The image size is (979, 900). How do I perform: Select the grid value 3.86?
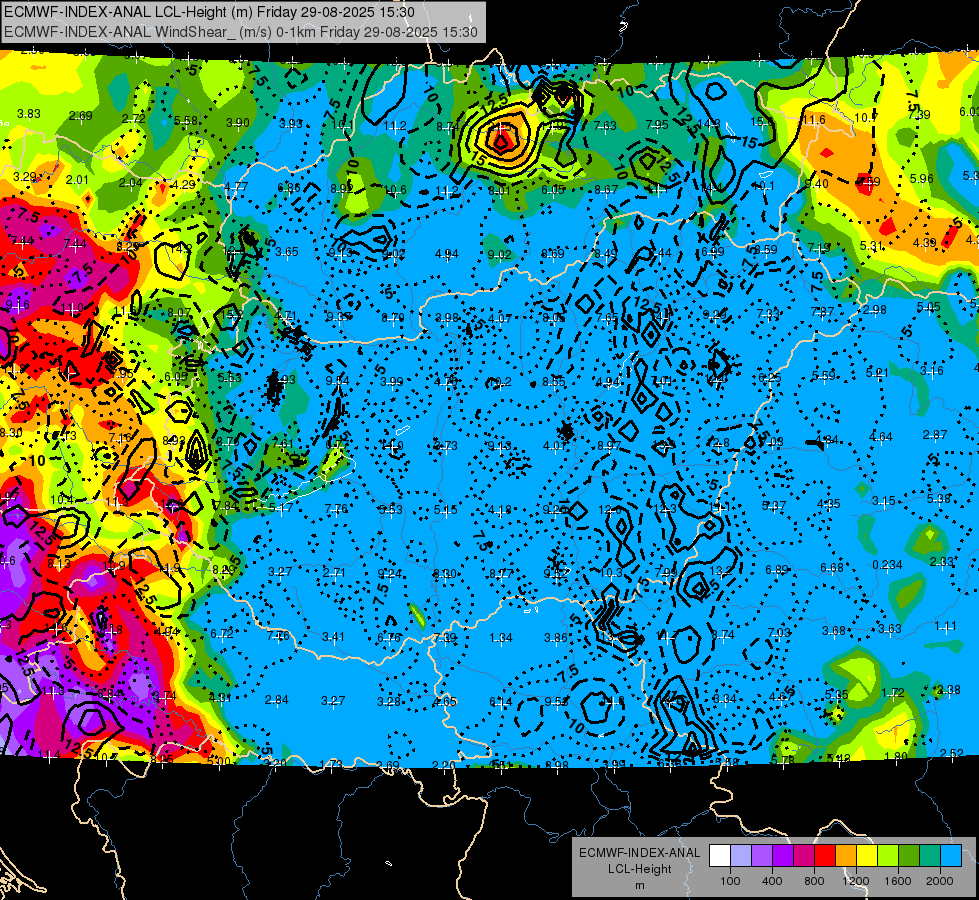556,638
